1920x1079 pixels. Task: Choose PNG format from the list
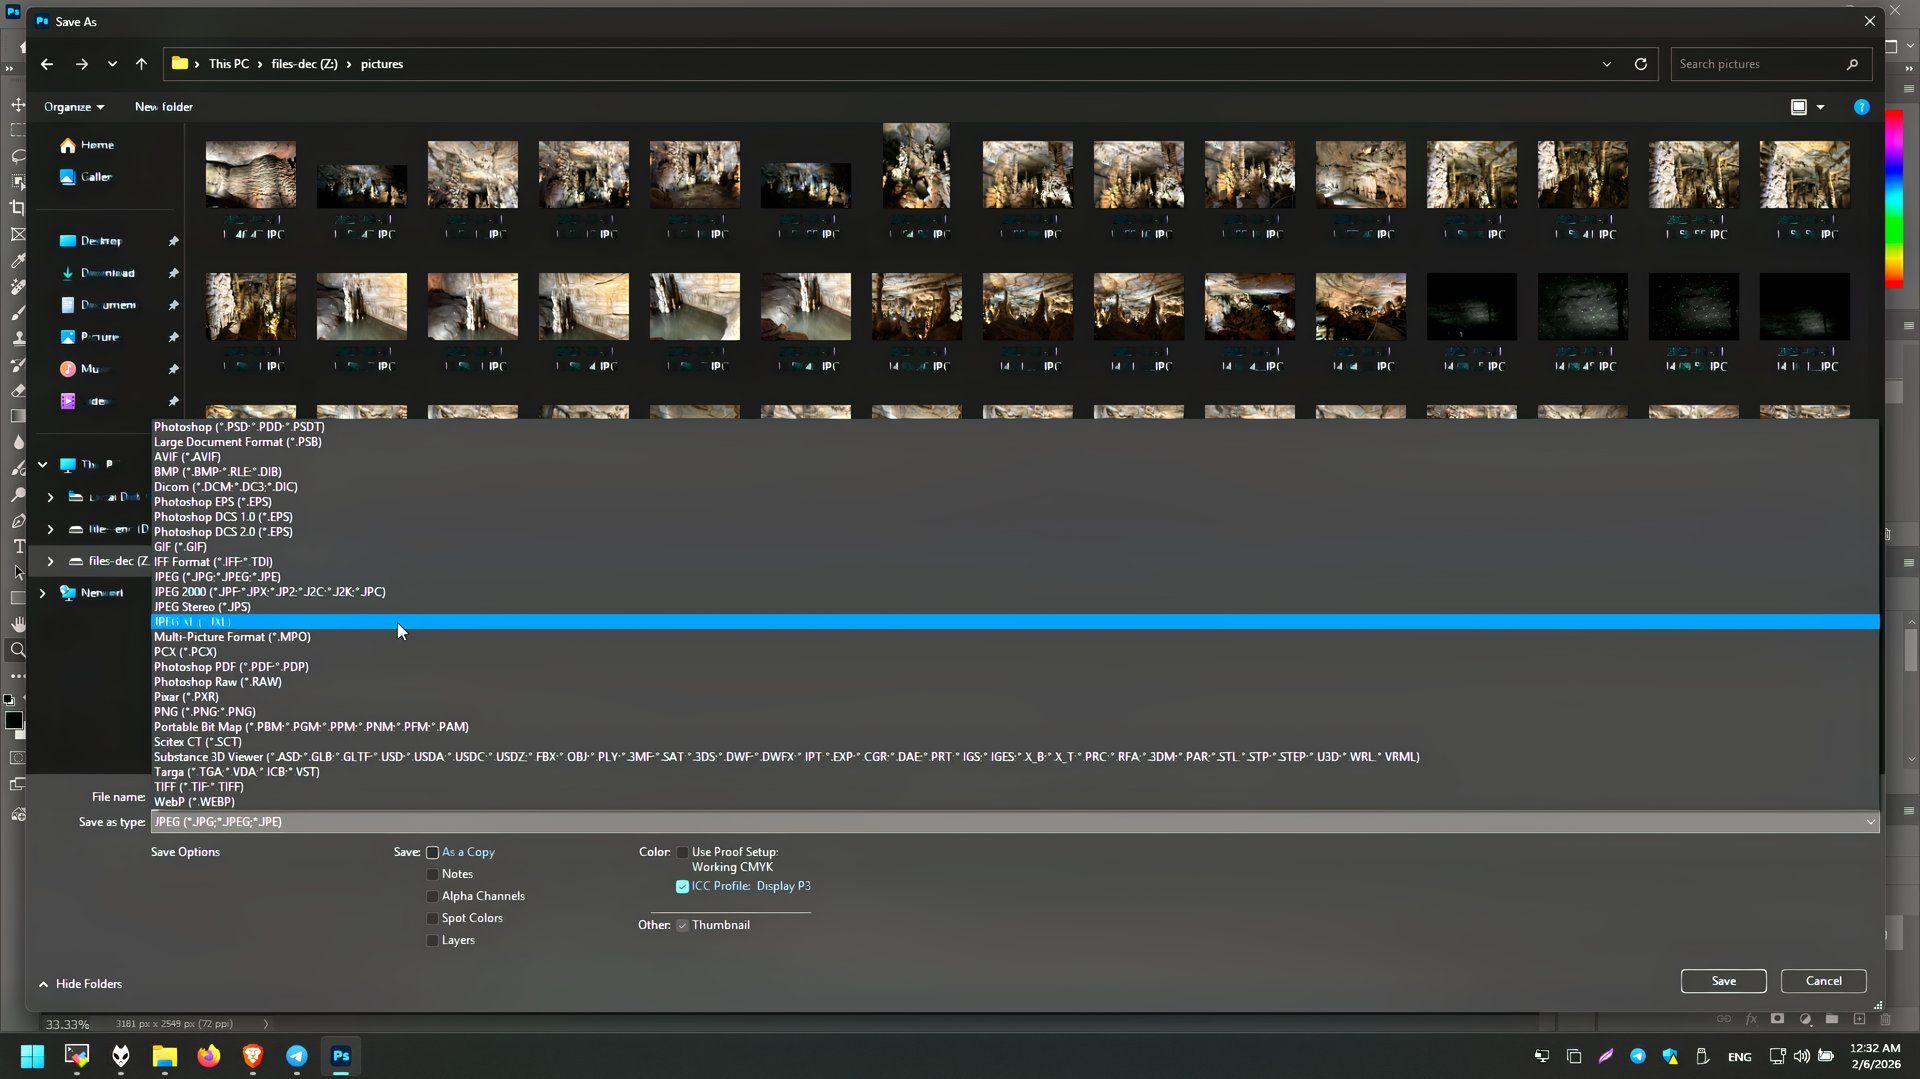pyautogui.click(x=1015, y=712)
